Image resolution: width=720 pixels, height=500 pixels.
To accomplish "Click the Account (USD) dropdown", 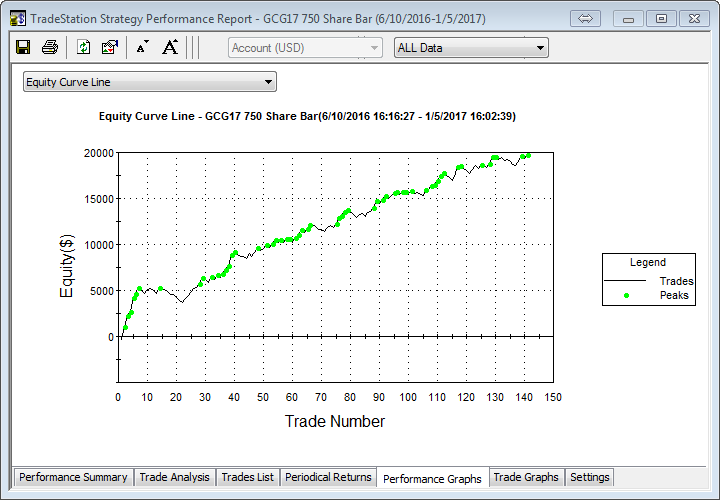I will point(306,47).
